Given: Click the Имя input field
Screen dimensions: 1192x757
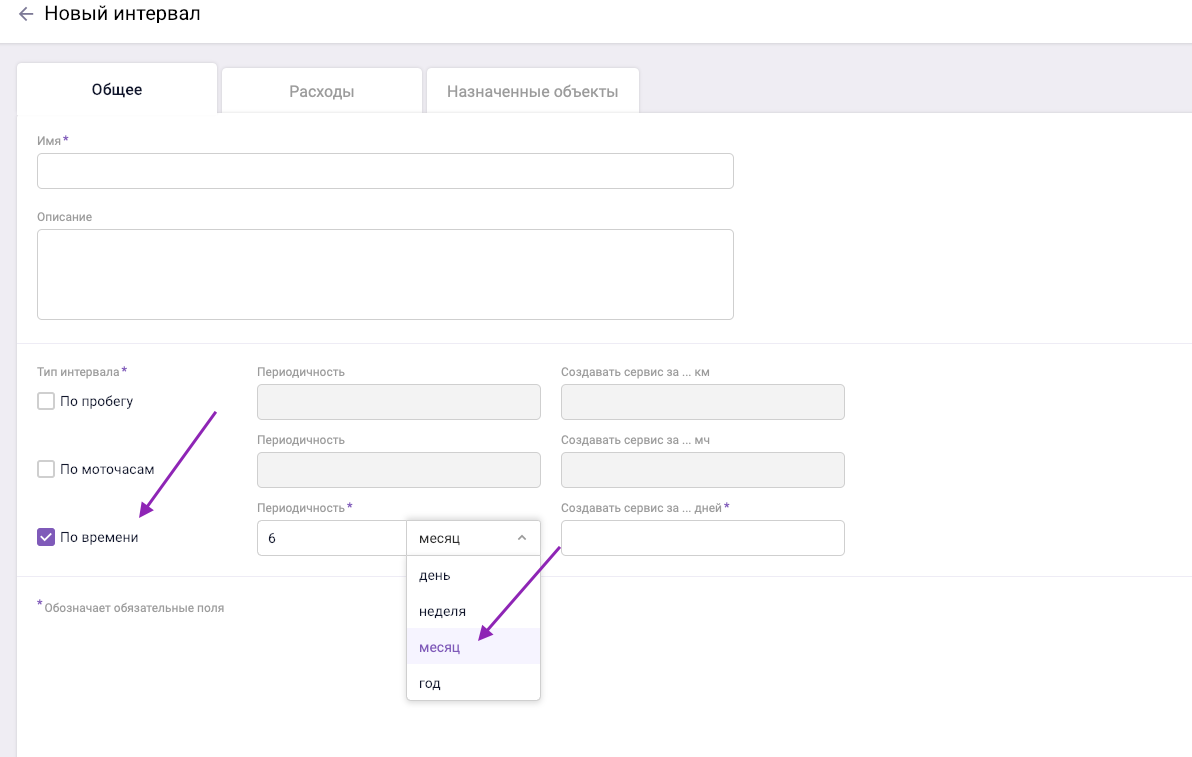Looking at the screenshot, I should 385,171.
